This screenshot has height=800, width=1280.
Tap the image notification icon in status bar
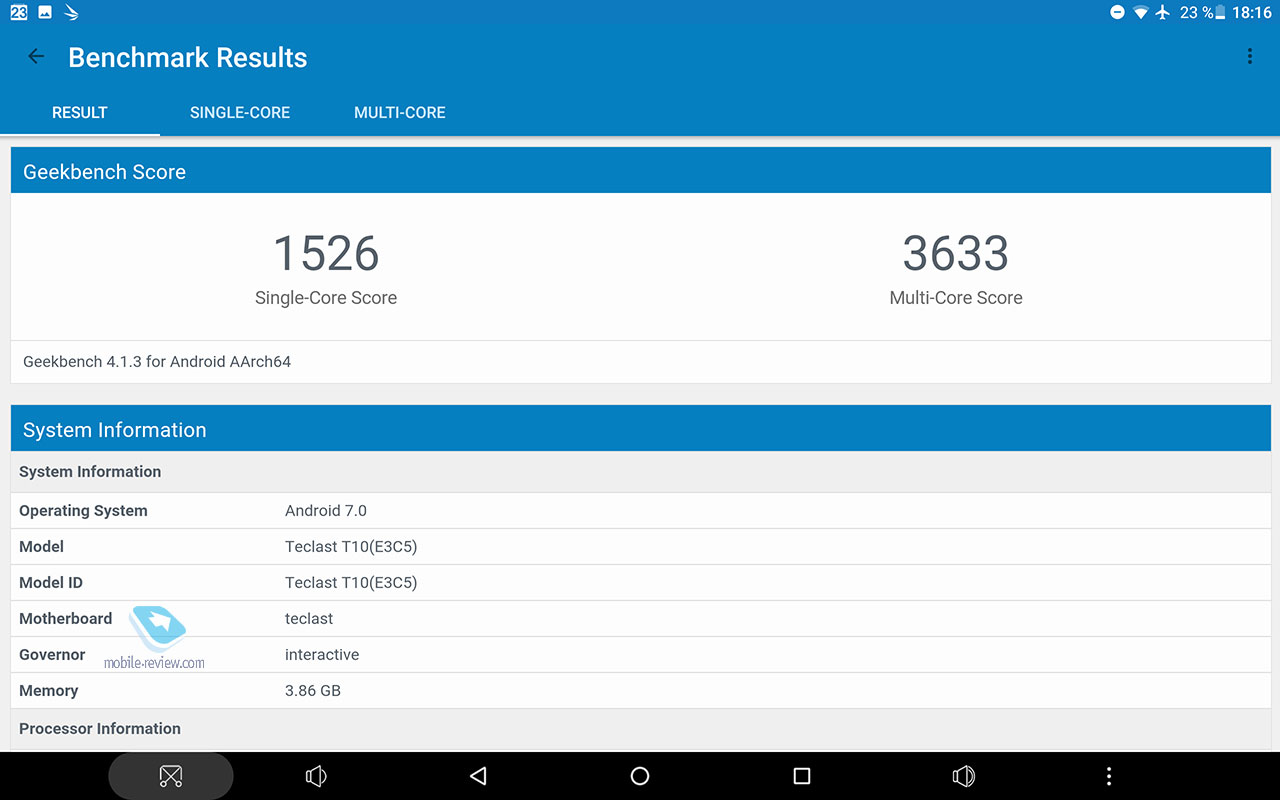(45, 13)
